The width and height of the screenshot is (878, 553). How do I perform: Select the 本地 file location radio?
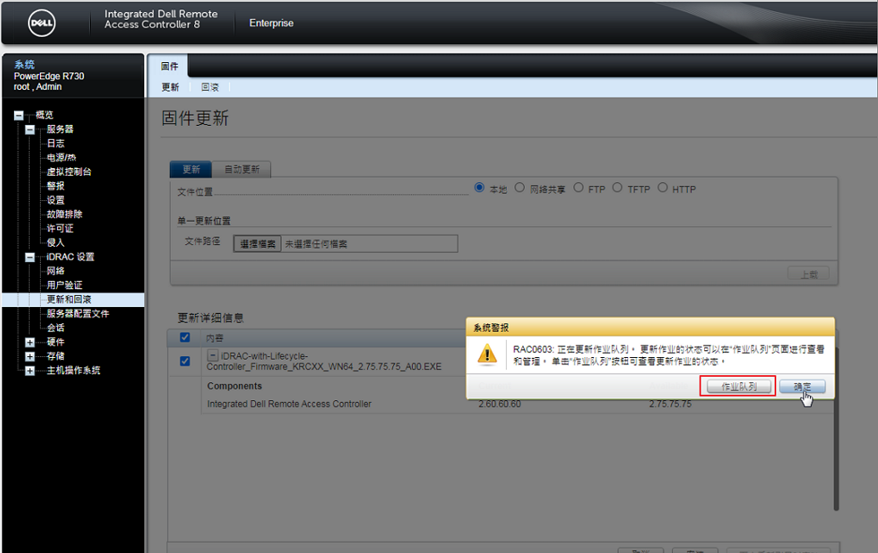[x=479, y=188]
